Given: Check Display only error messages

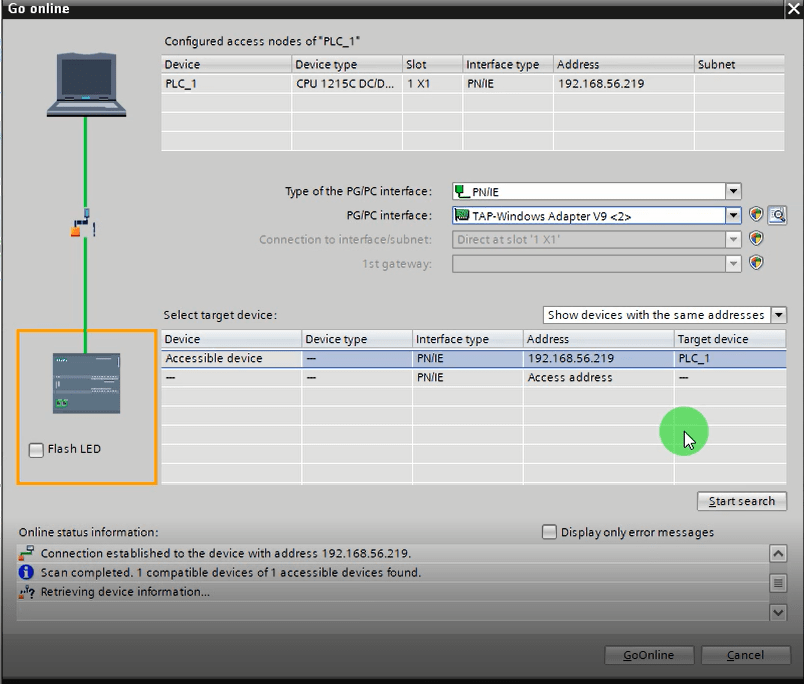Looking at the screenshot, I should pyautogui.click(x=549, y=532).
